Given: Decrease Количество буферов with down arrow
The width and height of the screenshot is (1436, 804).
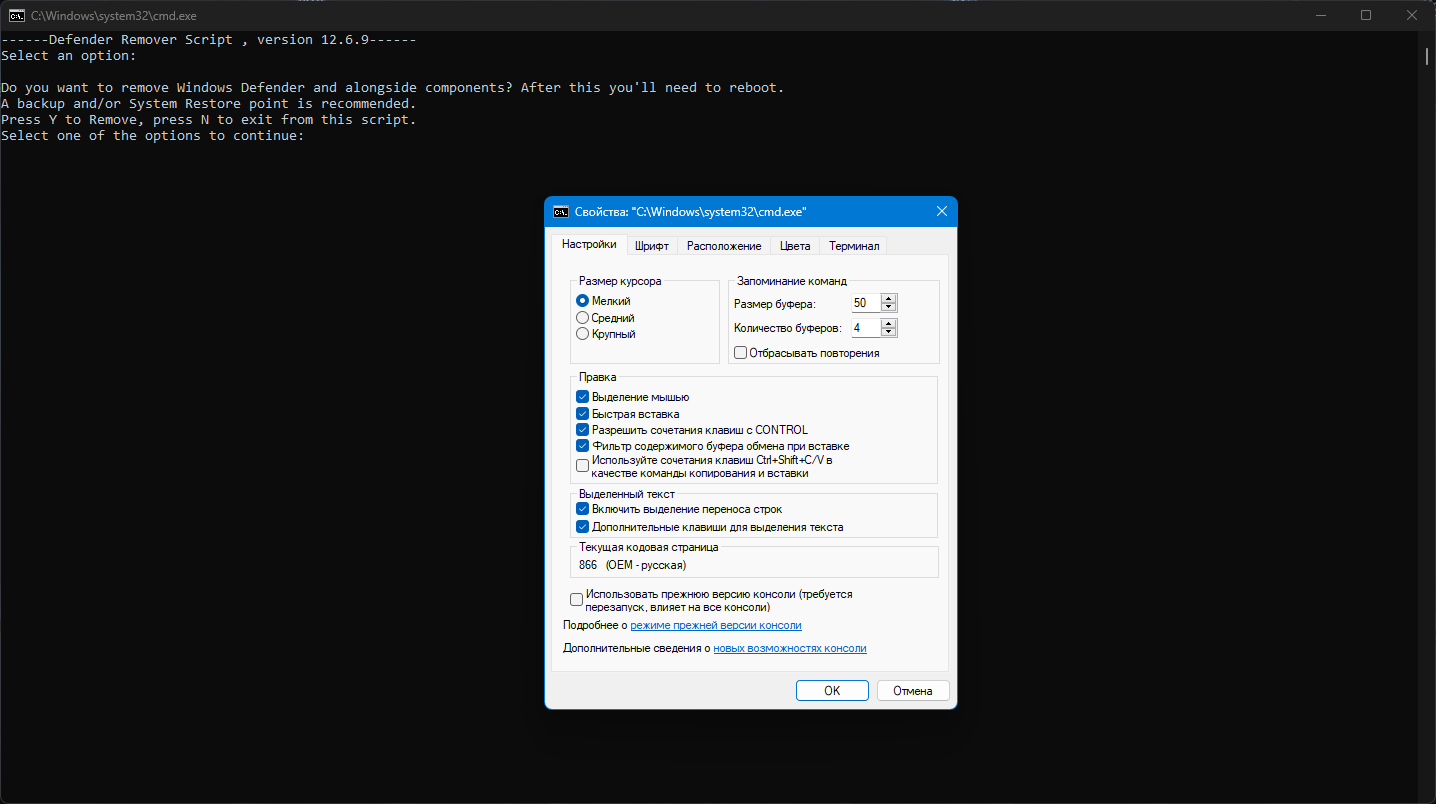Looking at the screenshot, I should coord(889,332).
